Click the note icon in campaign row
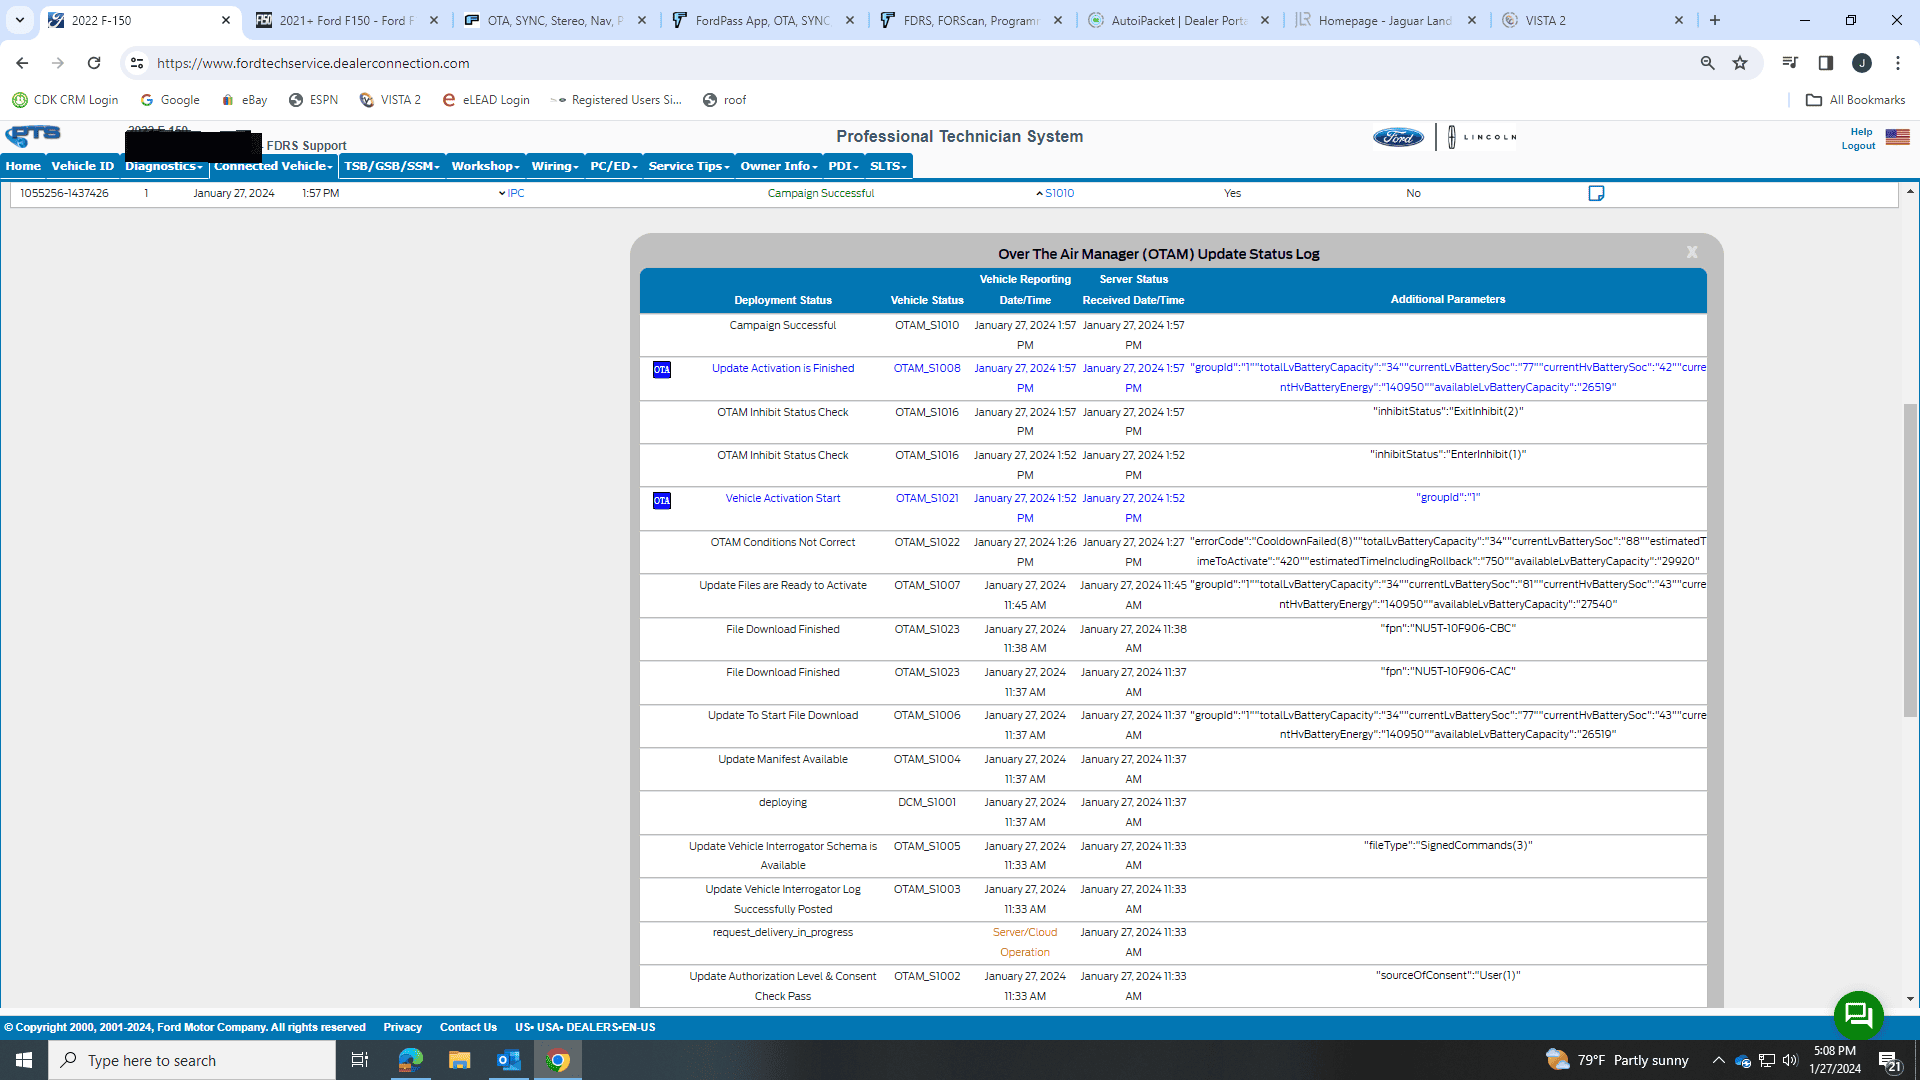The height and width of the screenshot is (1080, 1920). 1596,193
